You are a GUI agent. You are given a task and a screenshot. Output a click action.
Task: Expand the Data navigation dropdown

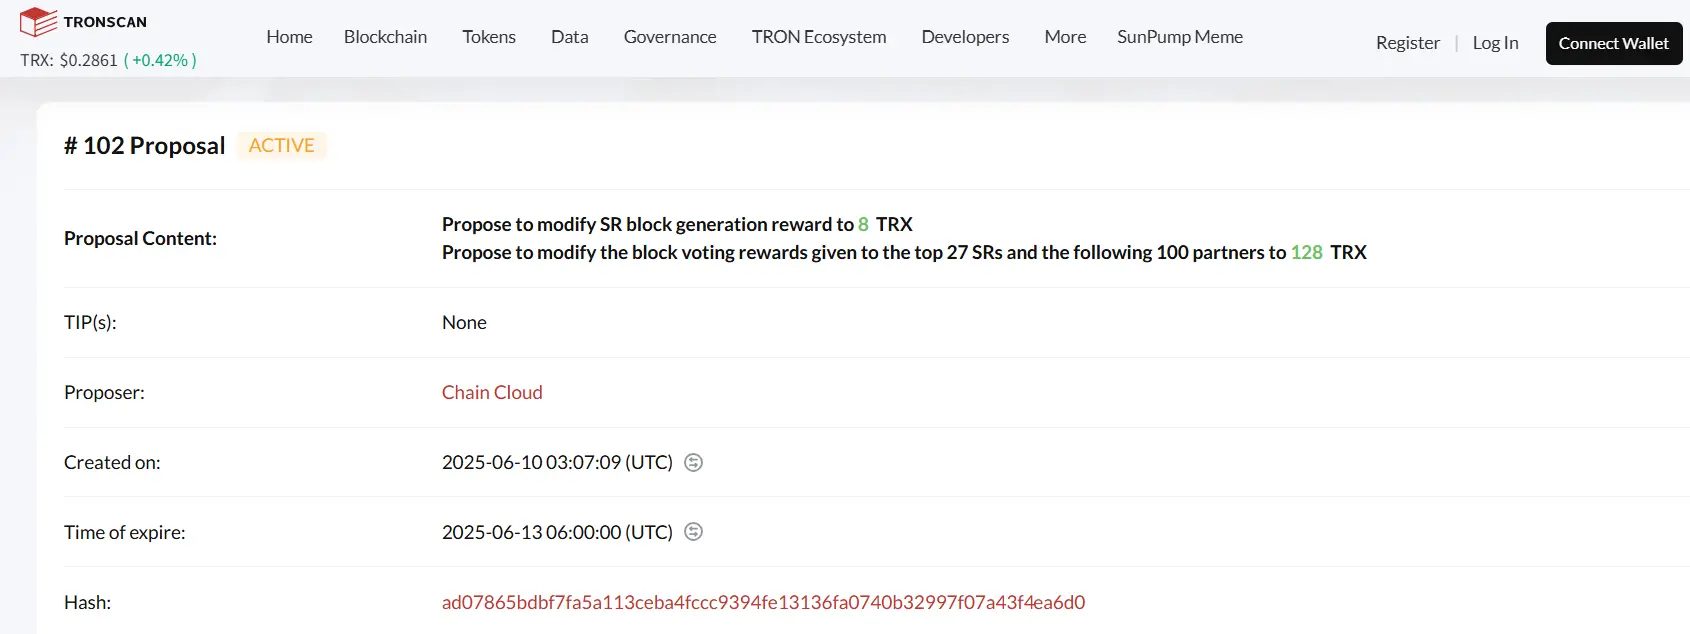(x=569, y=37)
